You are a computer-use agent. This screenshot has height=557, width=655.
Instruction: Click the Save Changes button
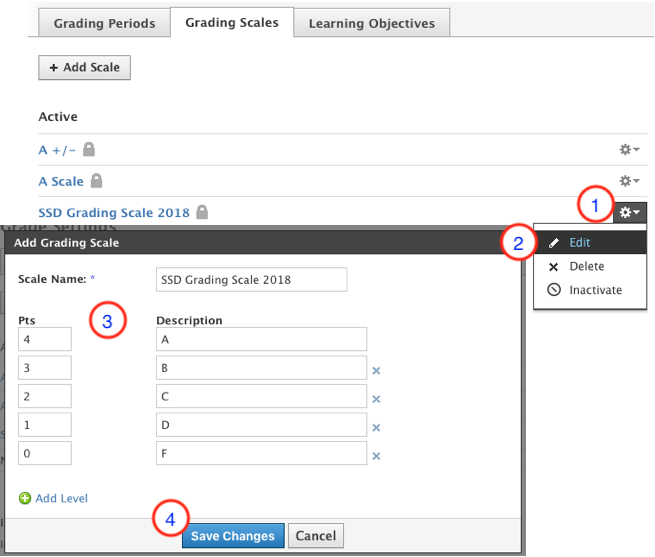coord(232,536)
